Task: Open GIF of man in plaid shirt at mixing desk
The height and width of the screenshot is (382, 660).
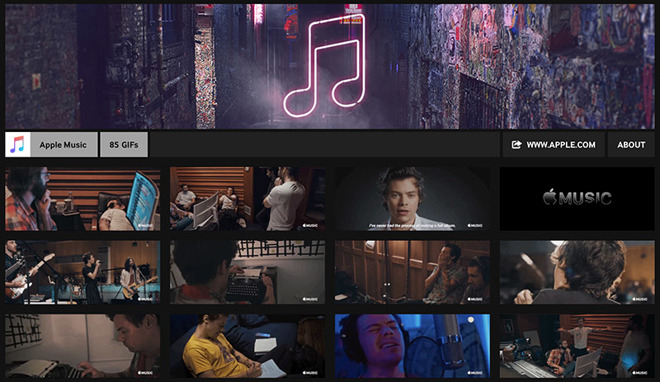Action: 82,199
